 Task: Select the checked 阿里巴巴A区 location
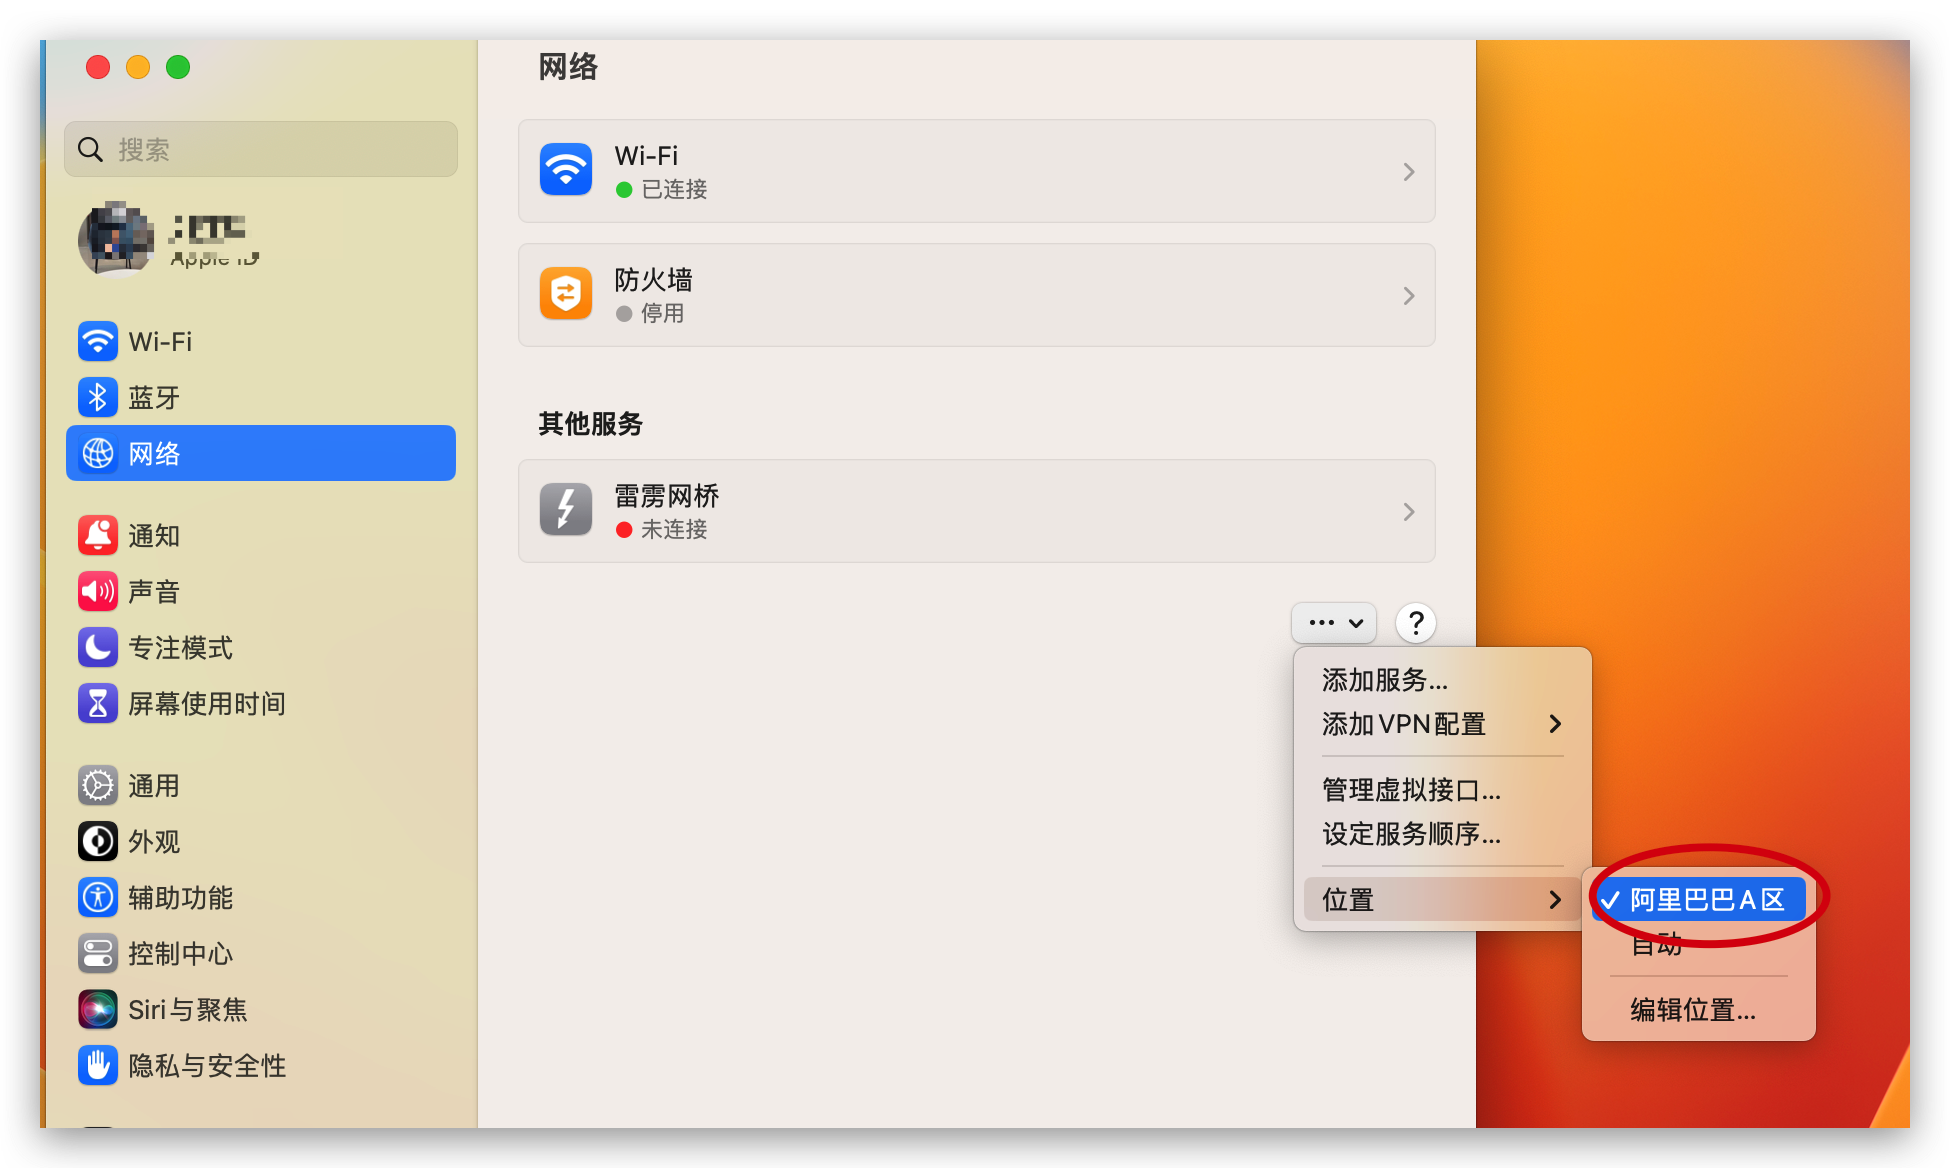click(x=1706, y=900)
